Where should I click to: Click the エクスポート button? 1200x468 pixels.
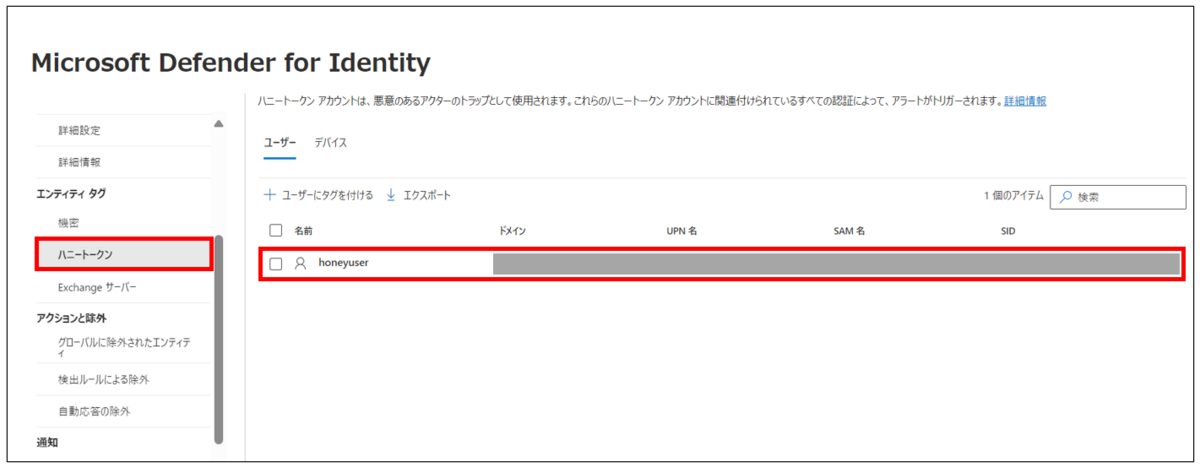[418, 195]
